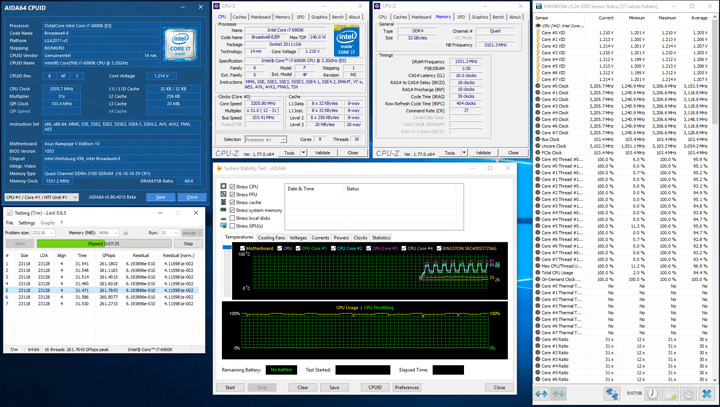Open the Processor #1 selection dropdown in CPU-Z
Image resolution: width=720 pixels, height=407 pixels.
[x=266, y=140]
